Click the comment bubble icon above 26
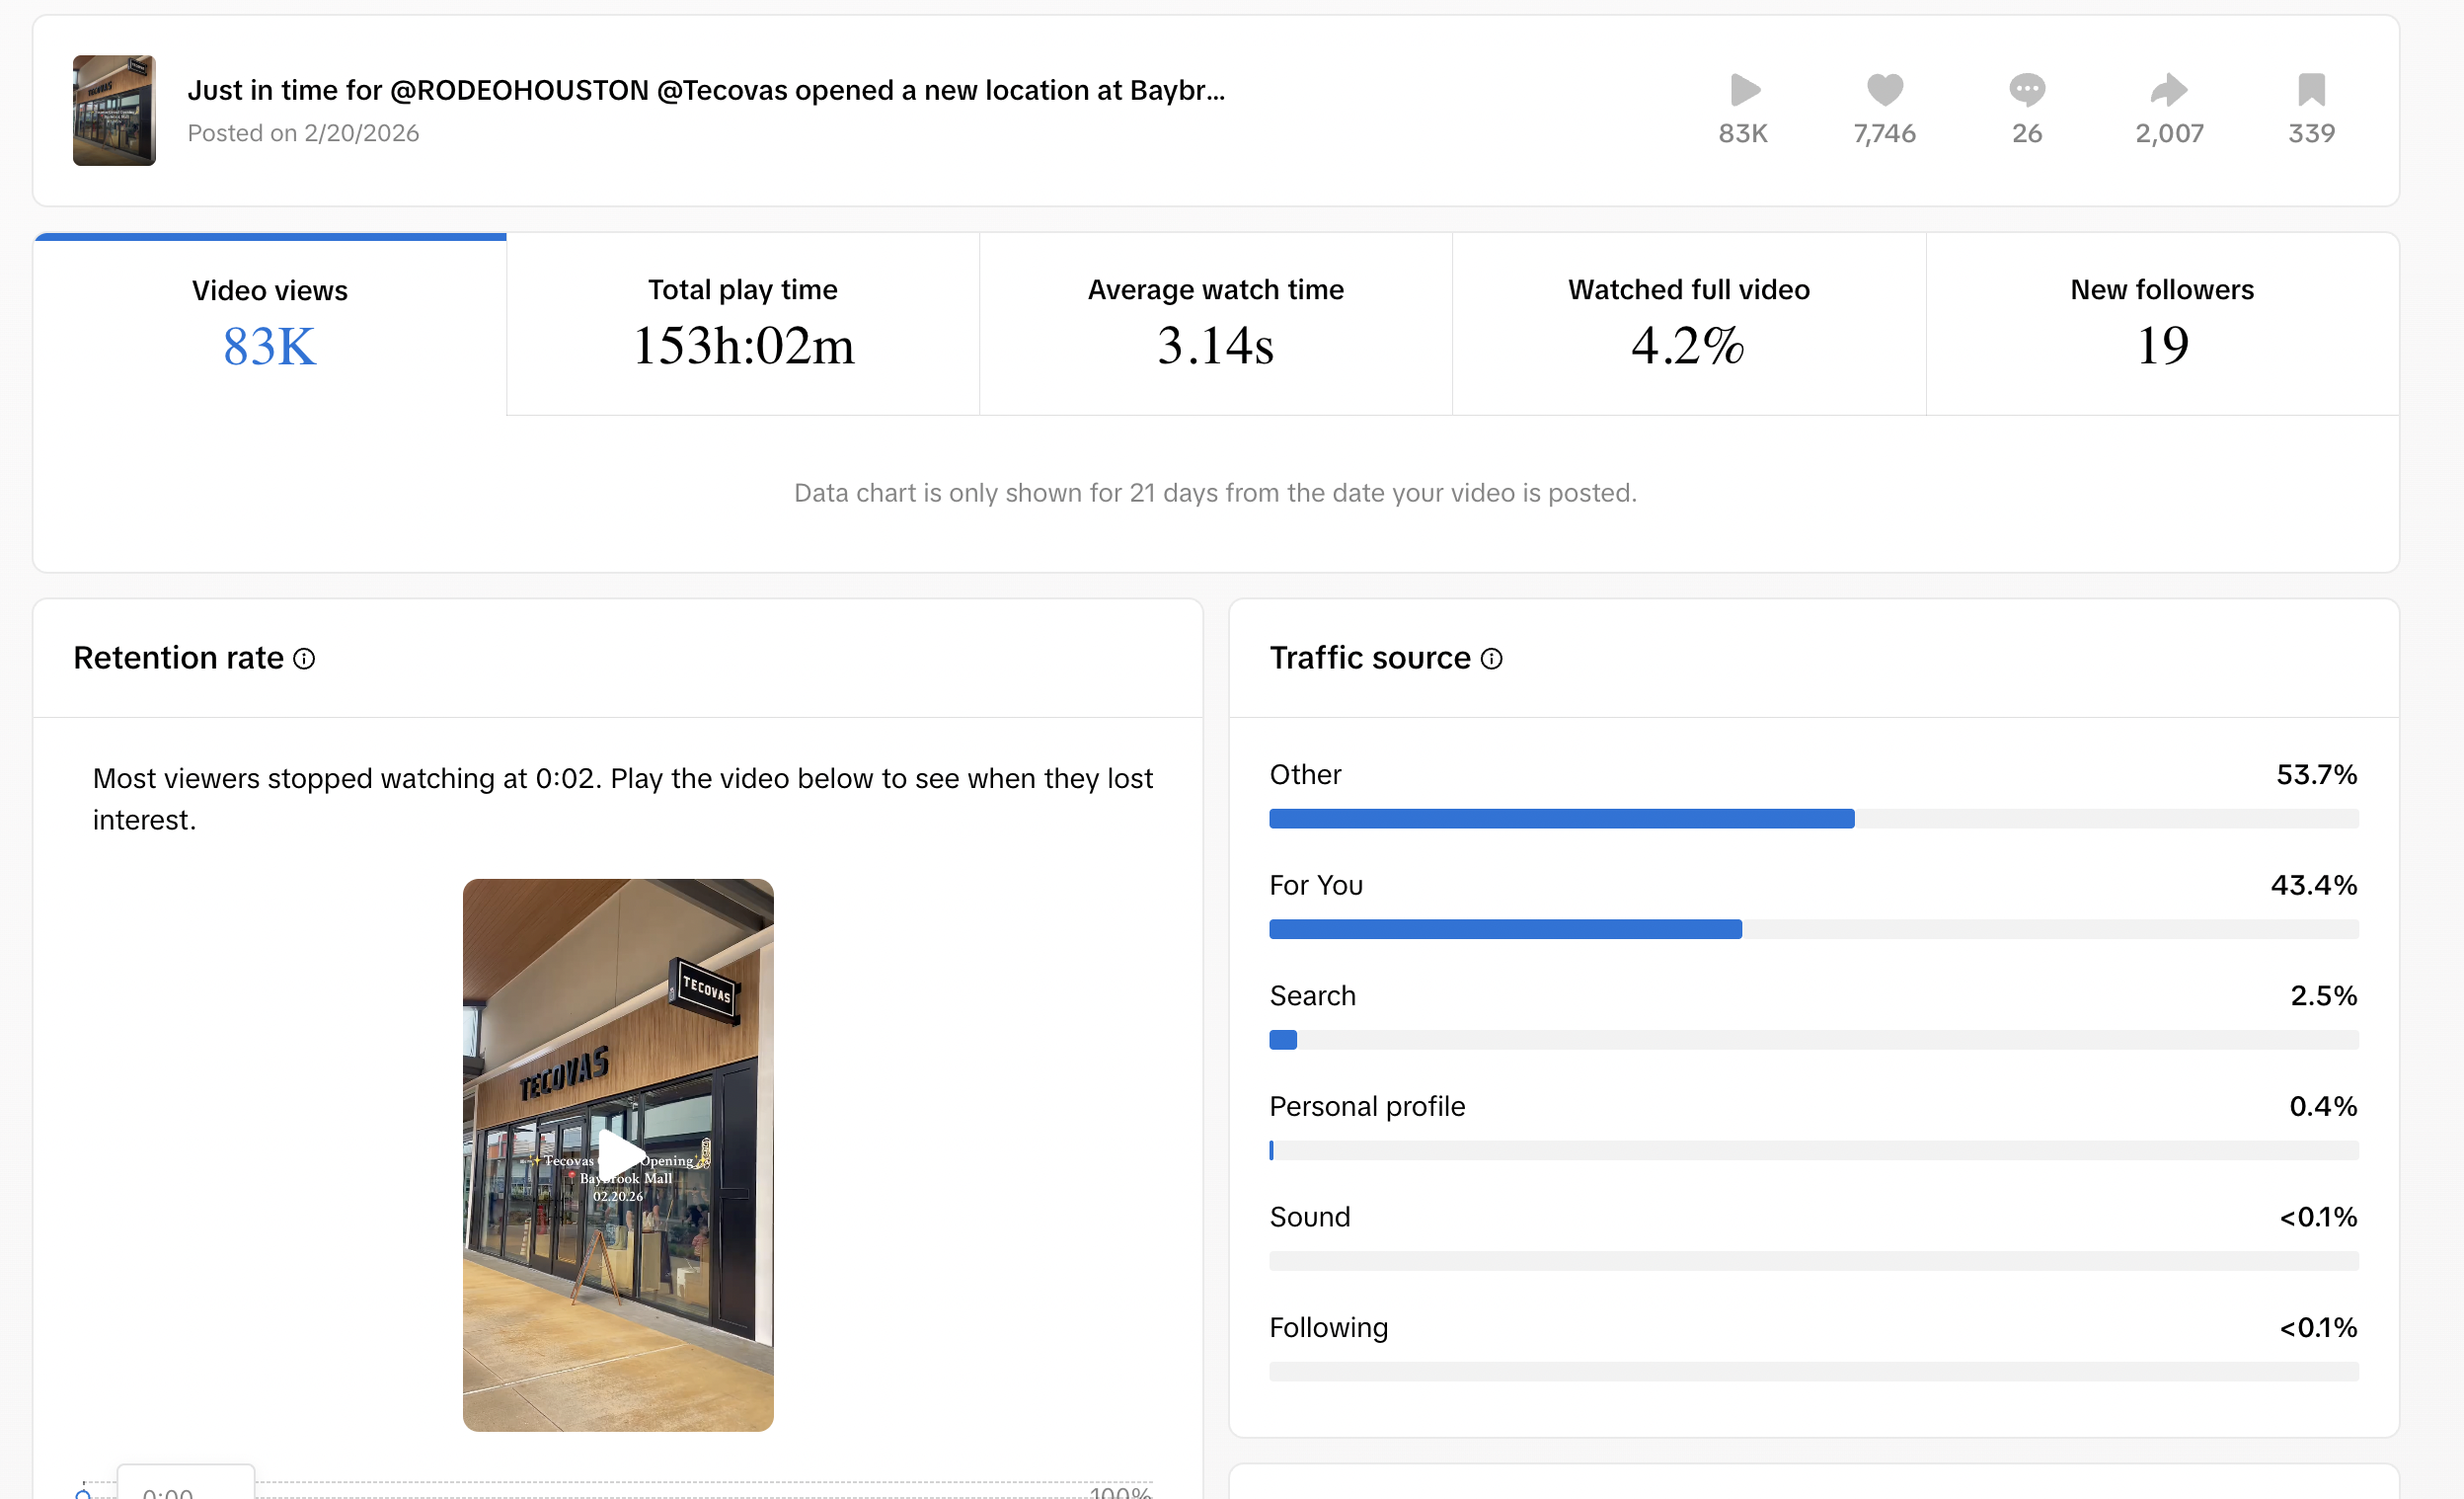 2027,90
